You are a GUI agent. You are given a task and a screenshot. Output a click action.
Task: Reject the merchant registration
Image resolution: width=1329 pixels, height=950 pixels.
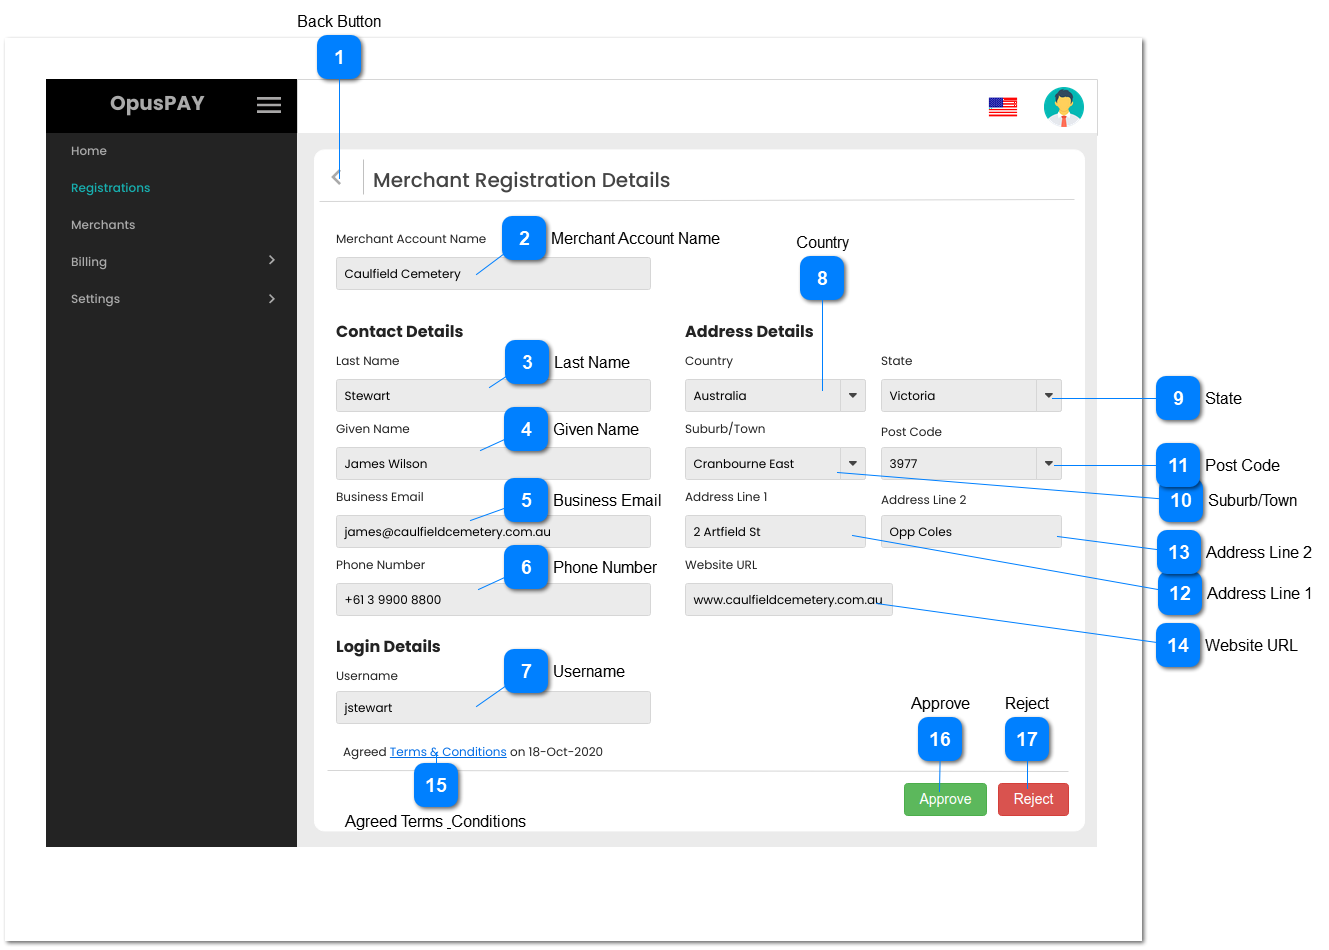(x=1032, y=799)
